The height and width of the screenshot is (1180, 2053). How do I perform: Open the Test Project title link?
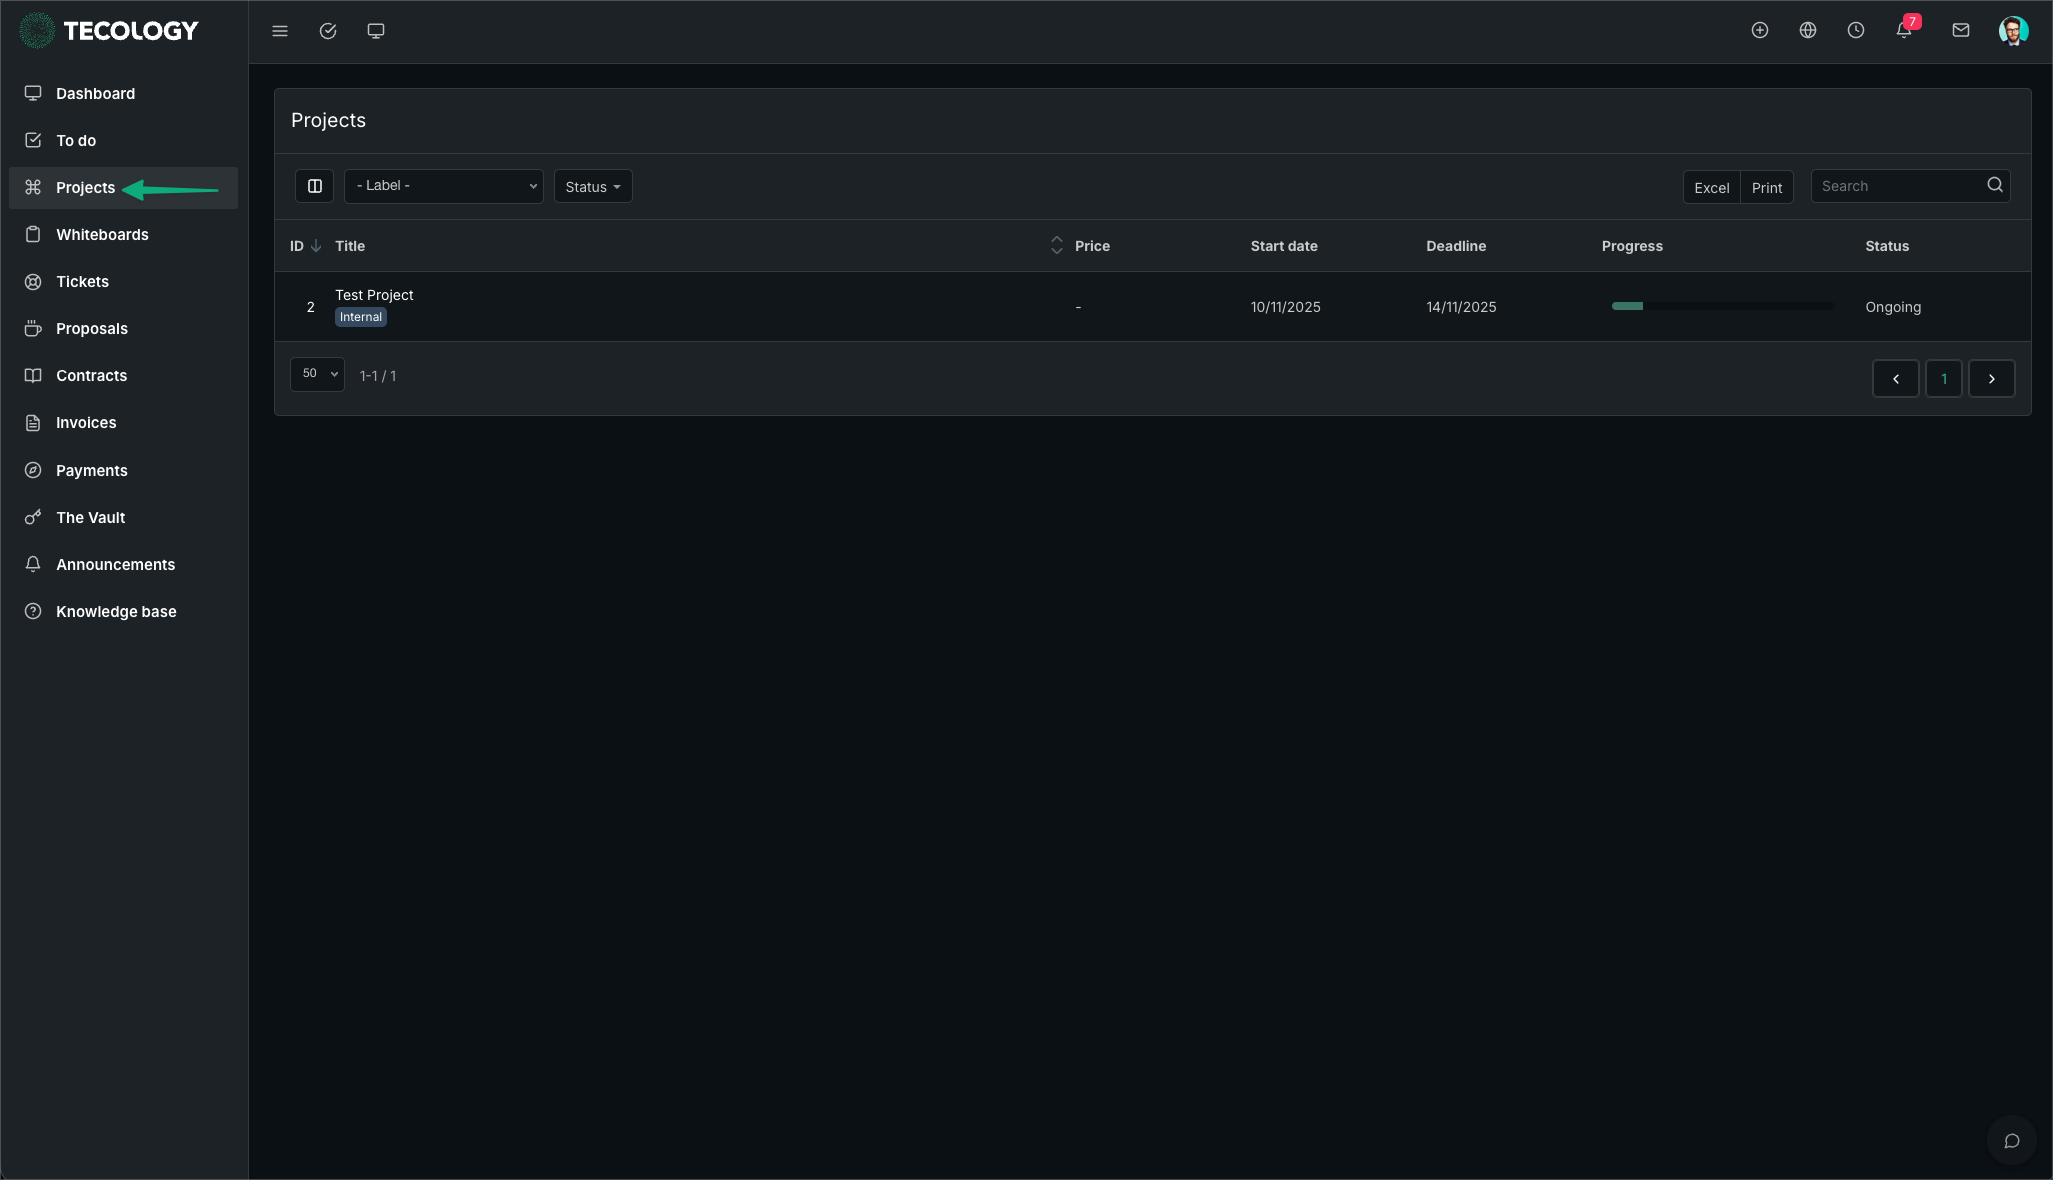point(374,295)
